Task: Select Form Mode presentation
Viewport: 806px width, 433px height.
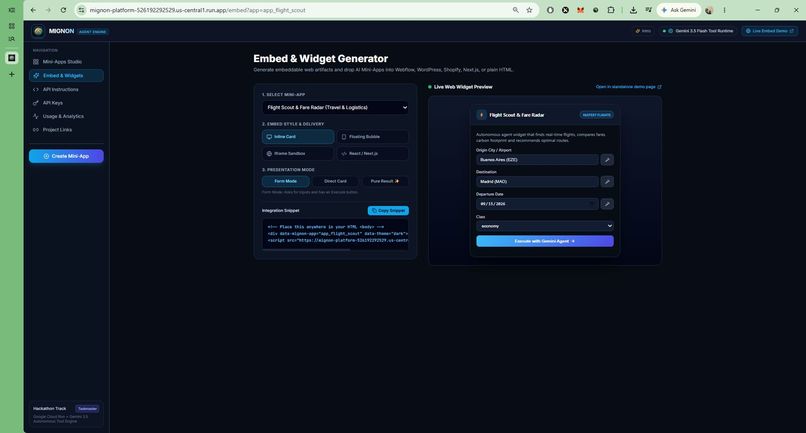Action: pos(286,181)
